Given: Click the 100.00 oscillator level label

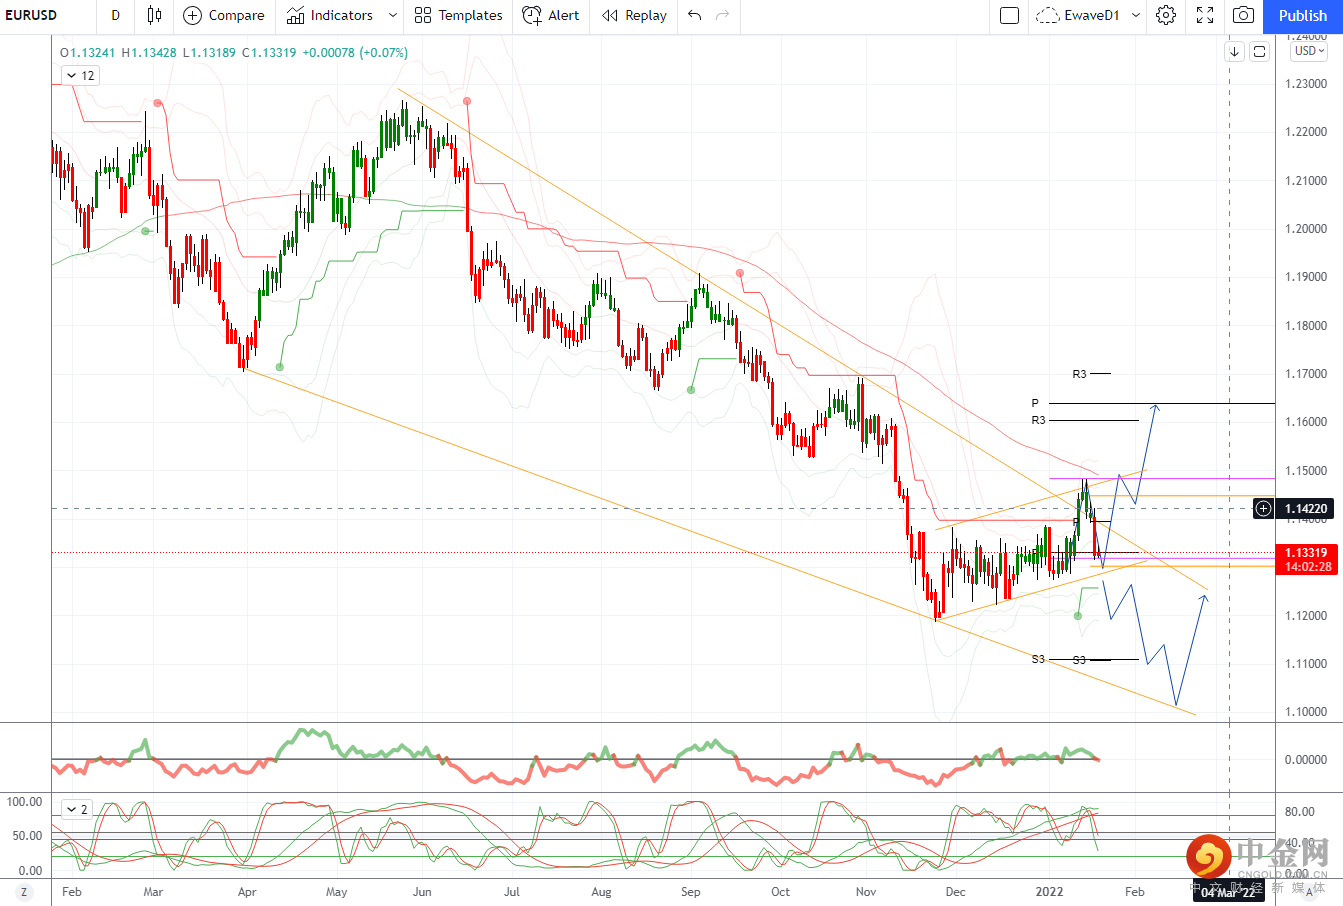Looking at the screenshot, I should tap(24, 801).
